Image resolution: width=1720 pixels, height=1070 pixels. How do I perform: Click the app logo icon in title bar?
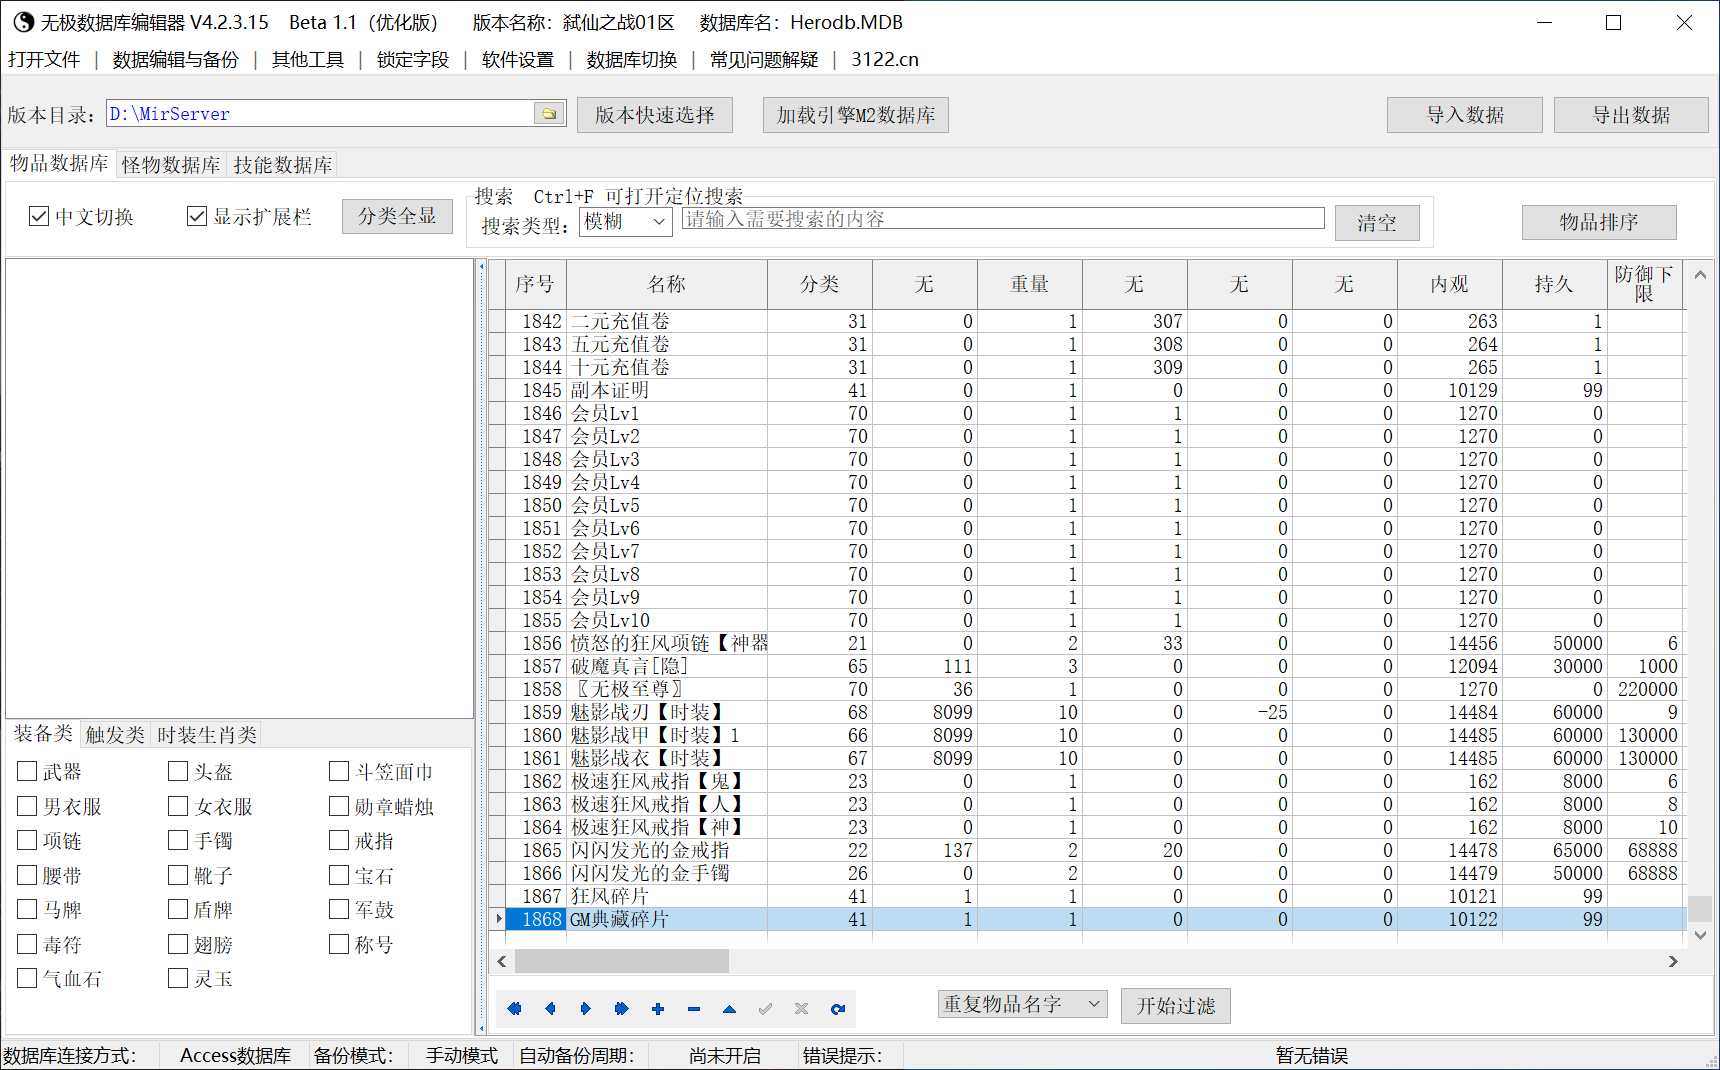point(23,22)
